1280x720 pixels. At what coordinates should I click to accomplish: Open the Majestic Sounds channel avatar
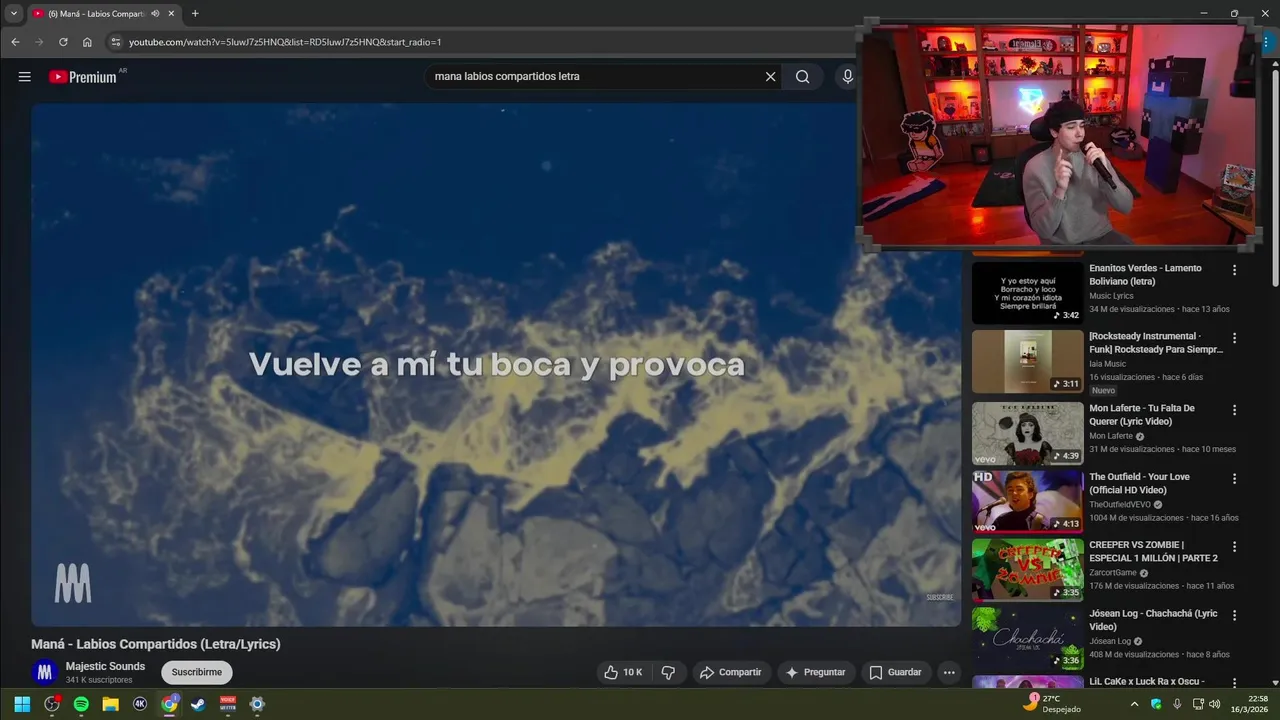coord(44,672)
